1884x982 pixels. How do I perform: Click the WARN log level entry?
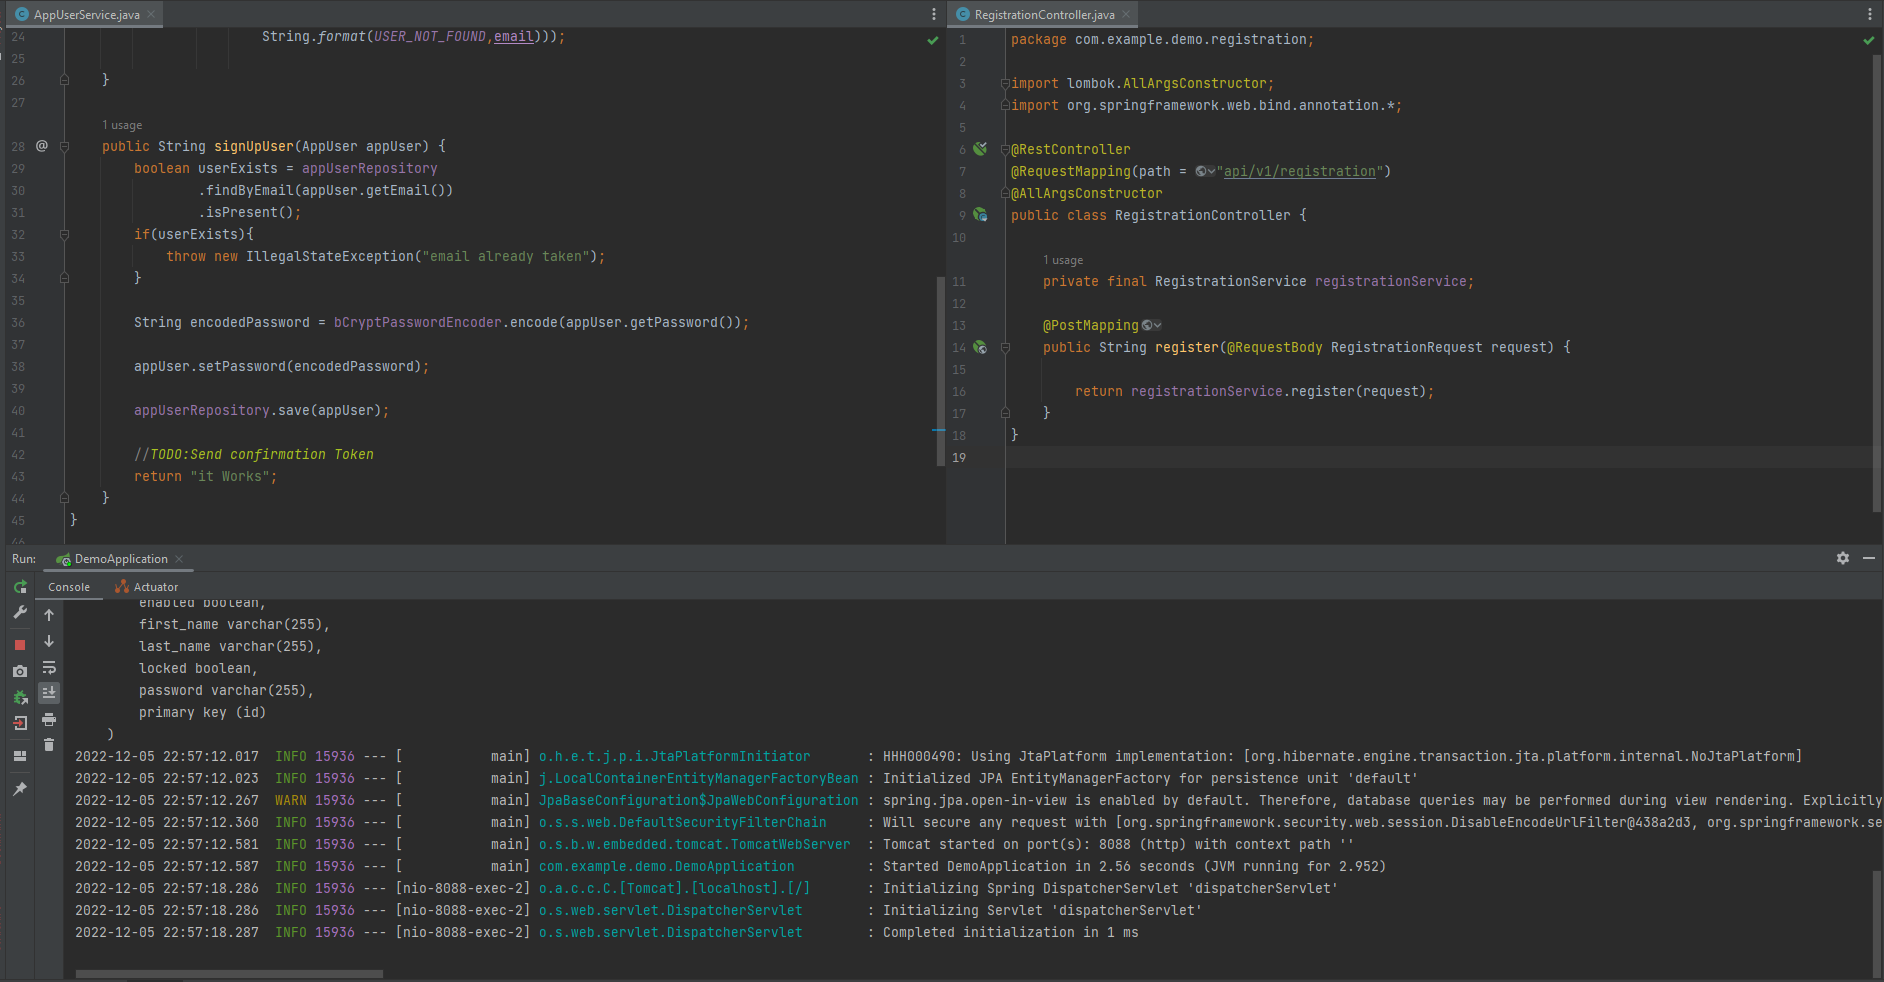point(291,800)
